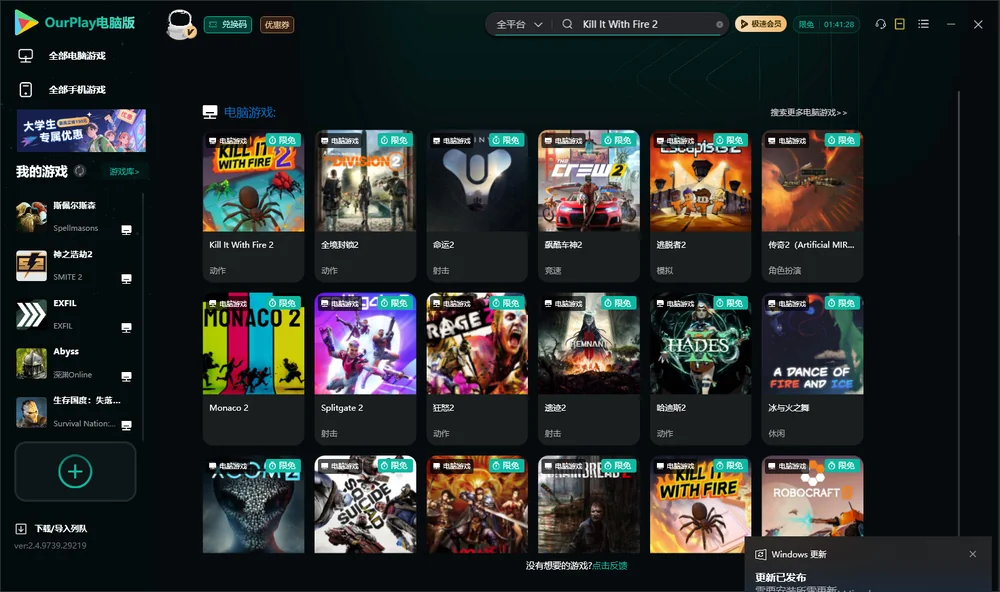Click the PC icon on the EXFIL row

pos(126,327)
